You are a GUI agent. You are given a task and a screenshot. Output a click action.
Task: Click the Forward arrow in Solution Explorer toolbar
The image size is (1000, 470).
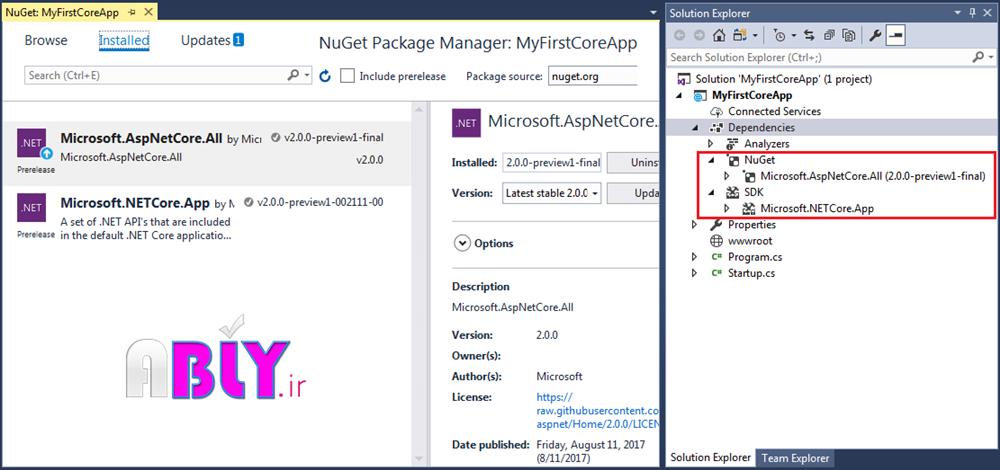(699, 36)
